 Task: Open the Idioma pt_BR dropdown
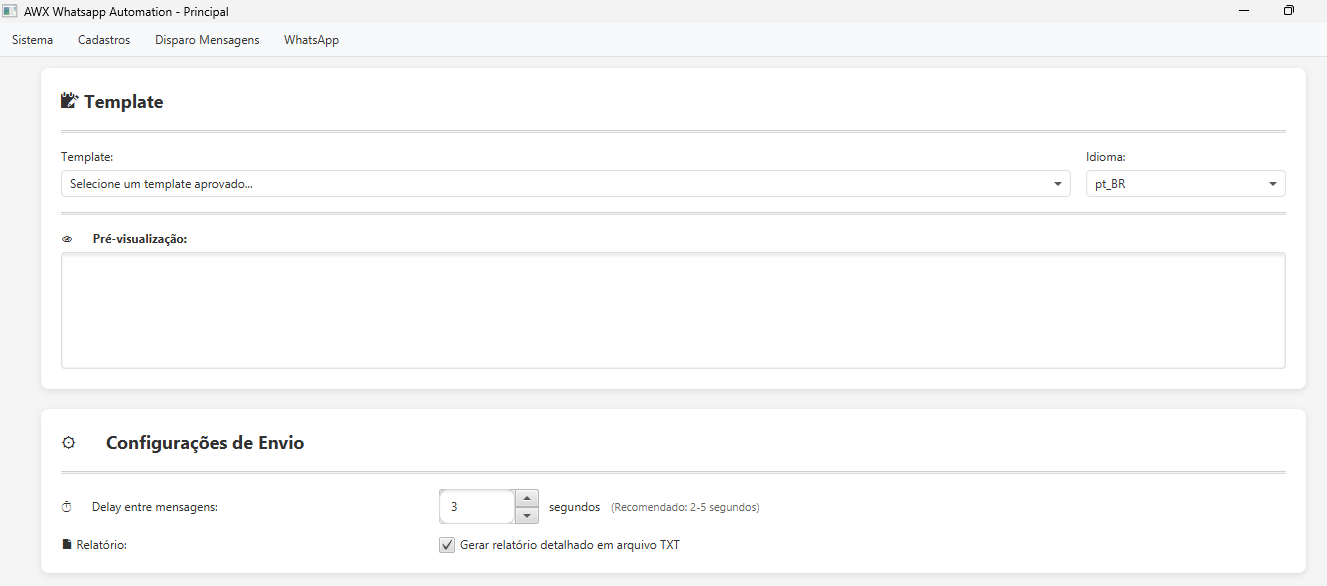click(1184, 183)
